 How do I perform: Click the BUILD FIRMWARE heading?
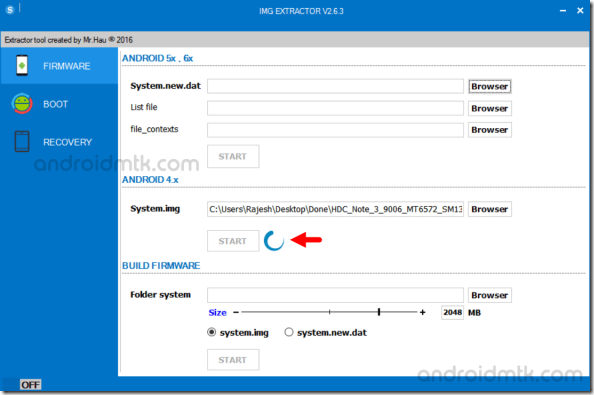tap(161, 265)
